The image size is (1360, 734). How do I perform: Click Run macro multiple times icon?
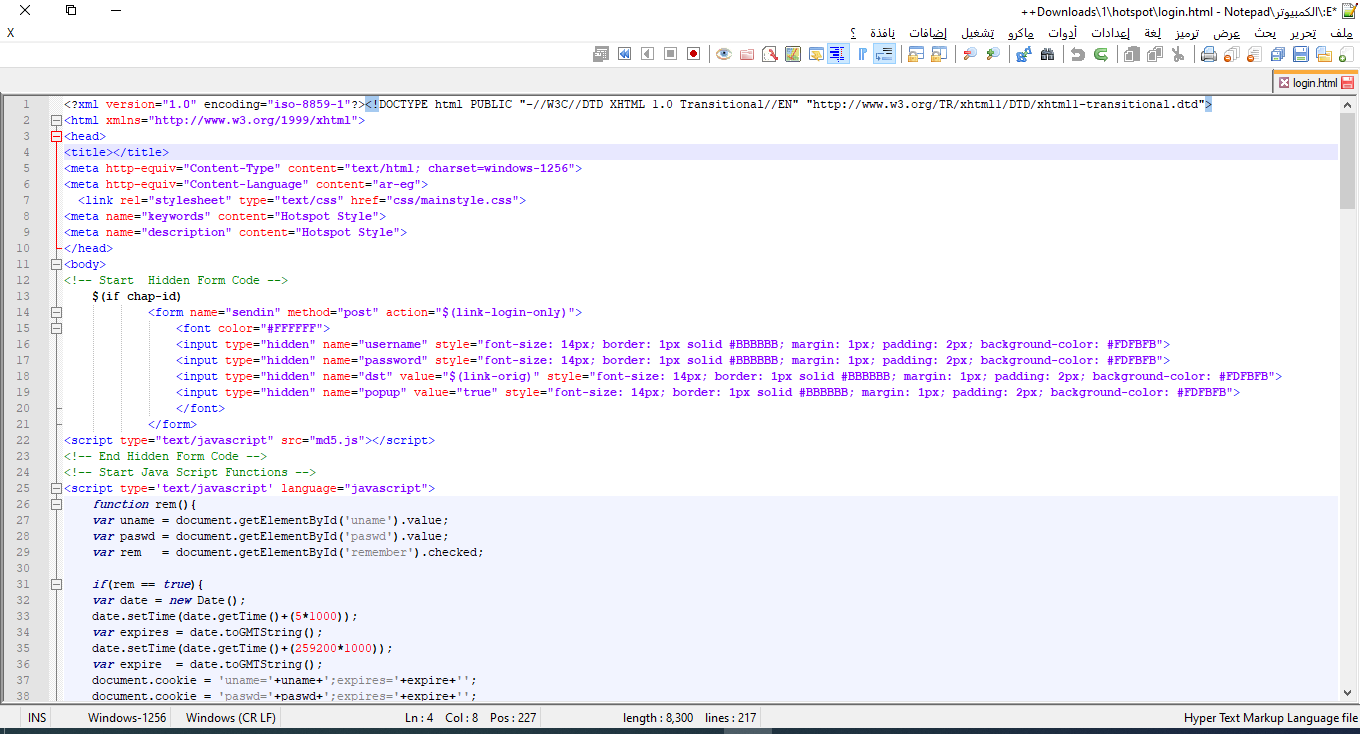(x=624, y=54)
